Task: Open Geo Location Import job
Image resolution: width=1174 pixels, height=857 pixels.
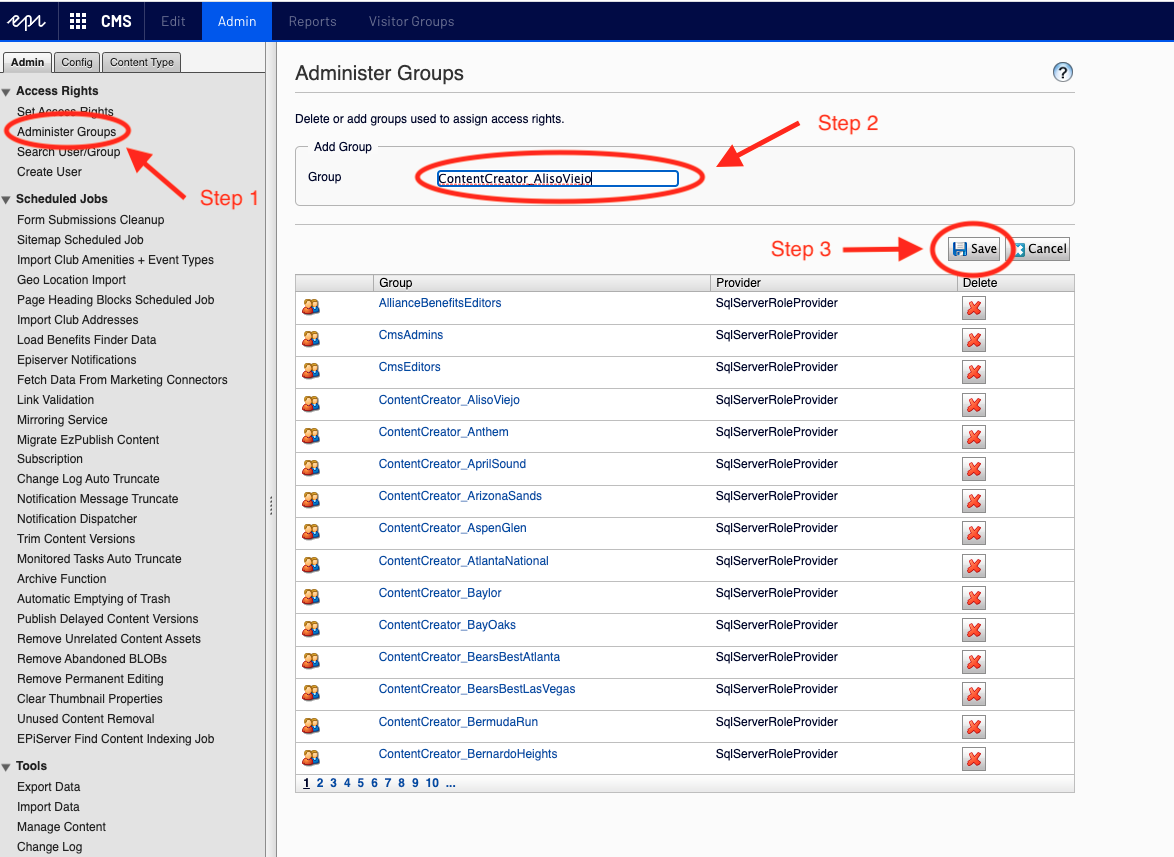Action: (71, 280)
